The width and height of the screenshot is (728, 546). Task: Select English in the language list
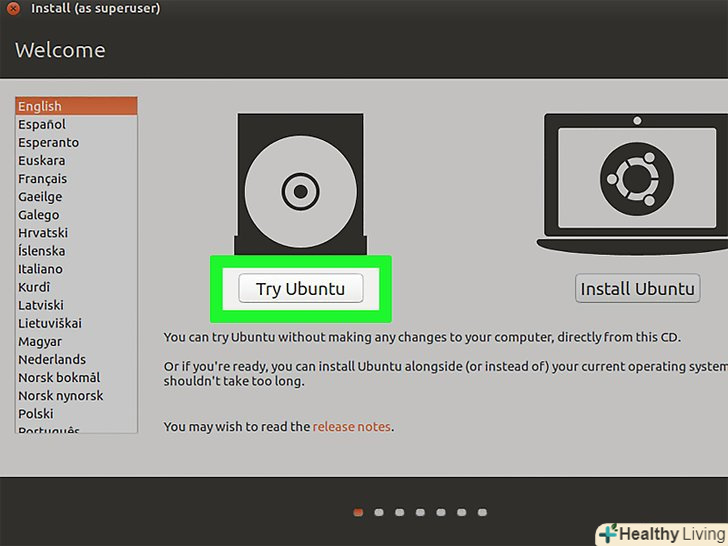click(x=76, y=106)
